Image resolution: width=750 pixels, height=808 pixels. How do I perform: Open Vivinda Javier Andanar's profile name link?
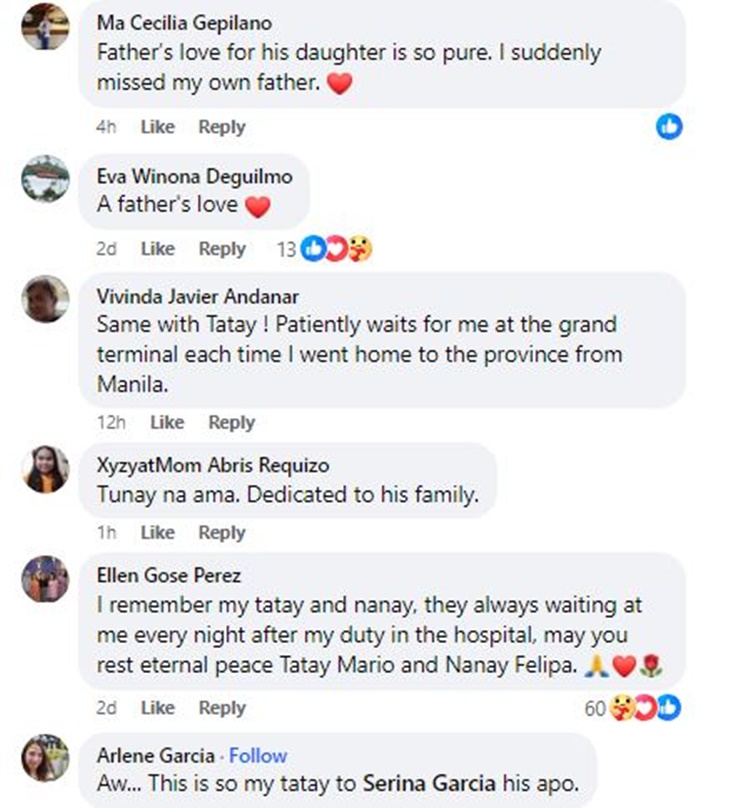198,296
